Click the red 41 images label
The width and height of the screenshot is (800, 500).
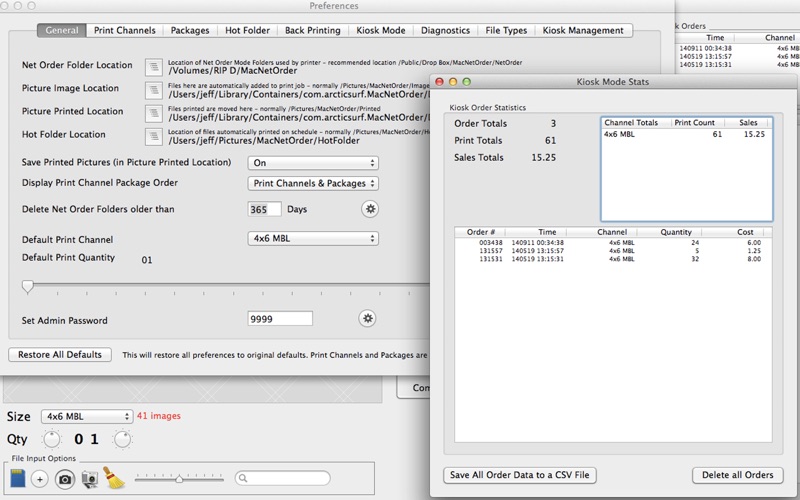159,416
